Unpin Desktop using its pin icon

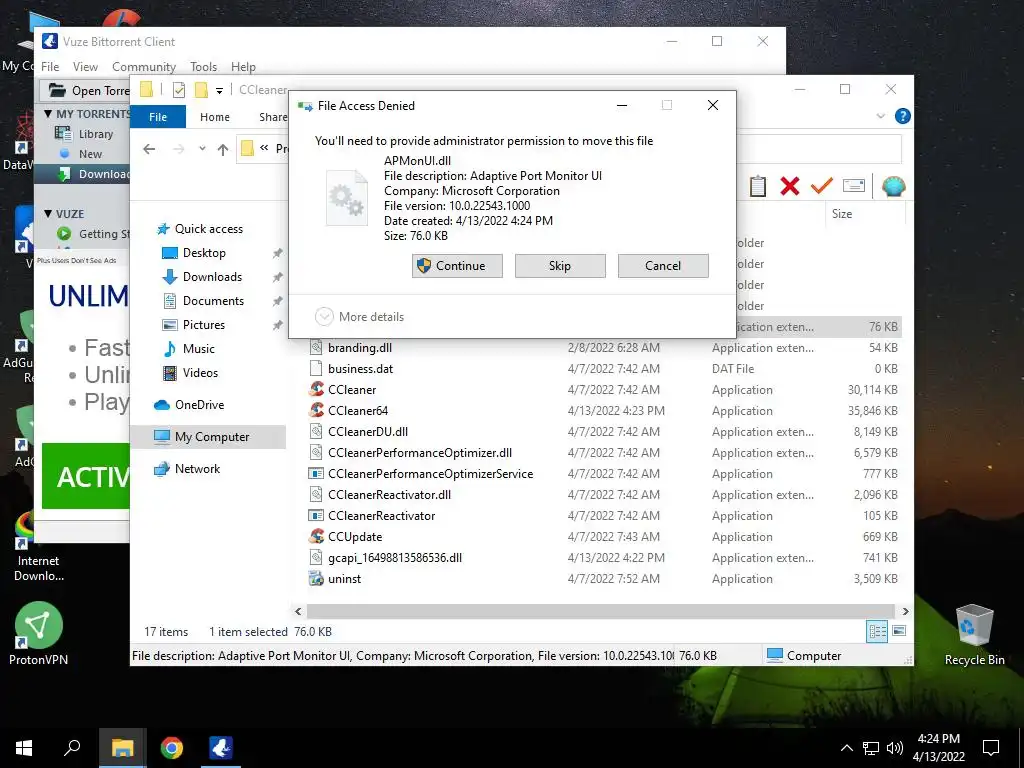(278, 253)
